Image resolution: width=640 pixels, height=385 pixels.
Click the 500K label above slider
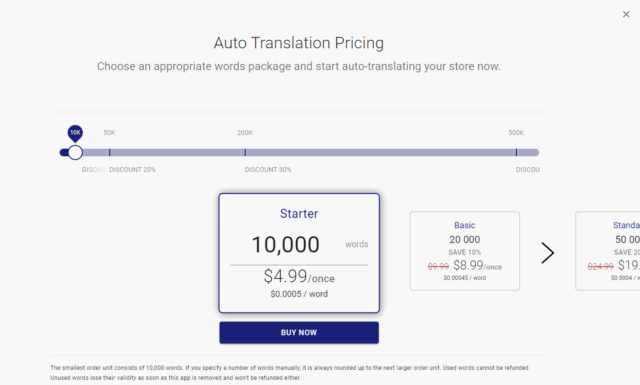[x=516, y=133]
